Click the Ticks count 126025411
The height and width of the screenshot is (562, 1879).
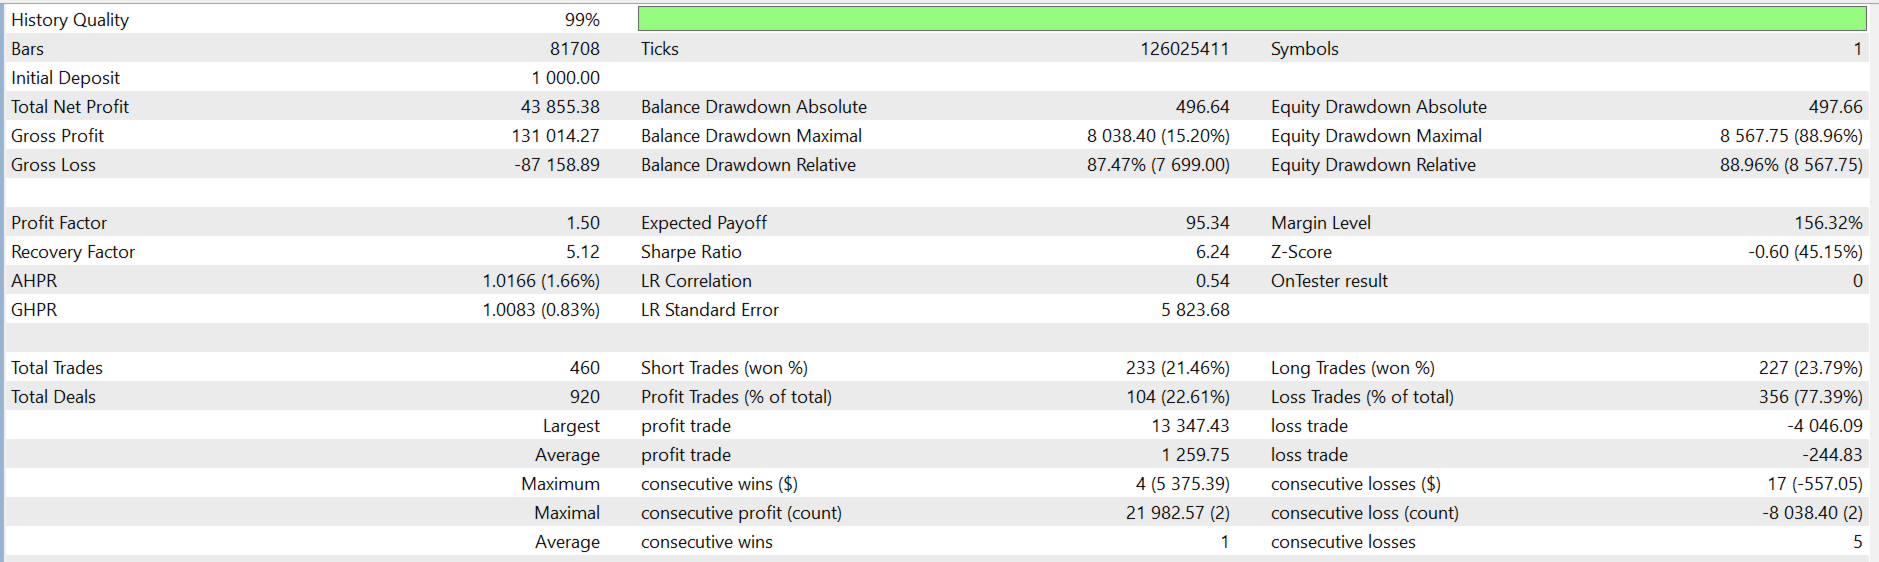[1184, 49]
